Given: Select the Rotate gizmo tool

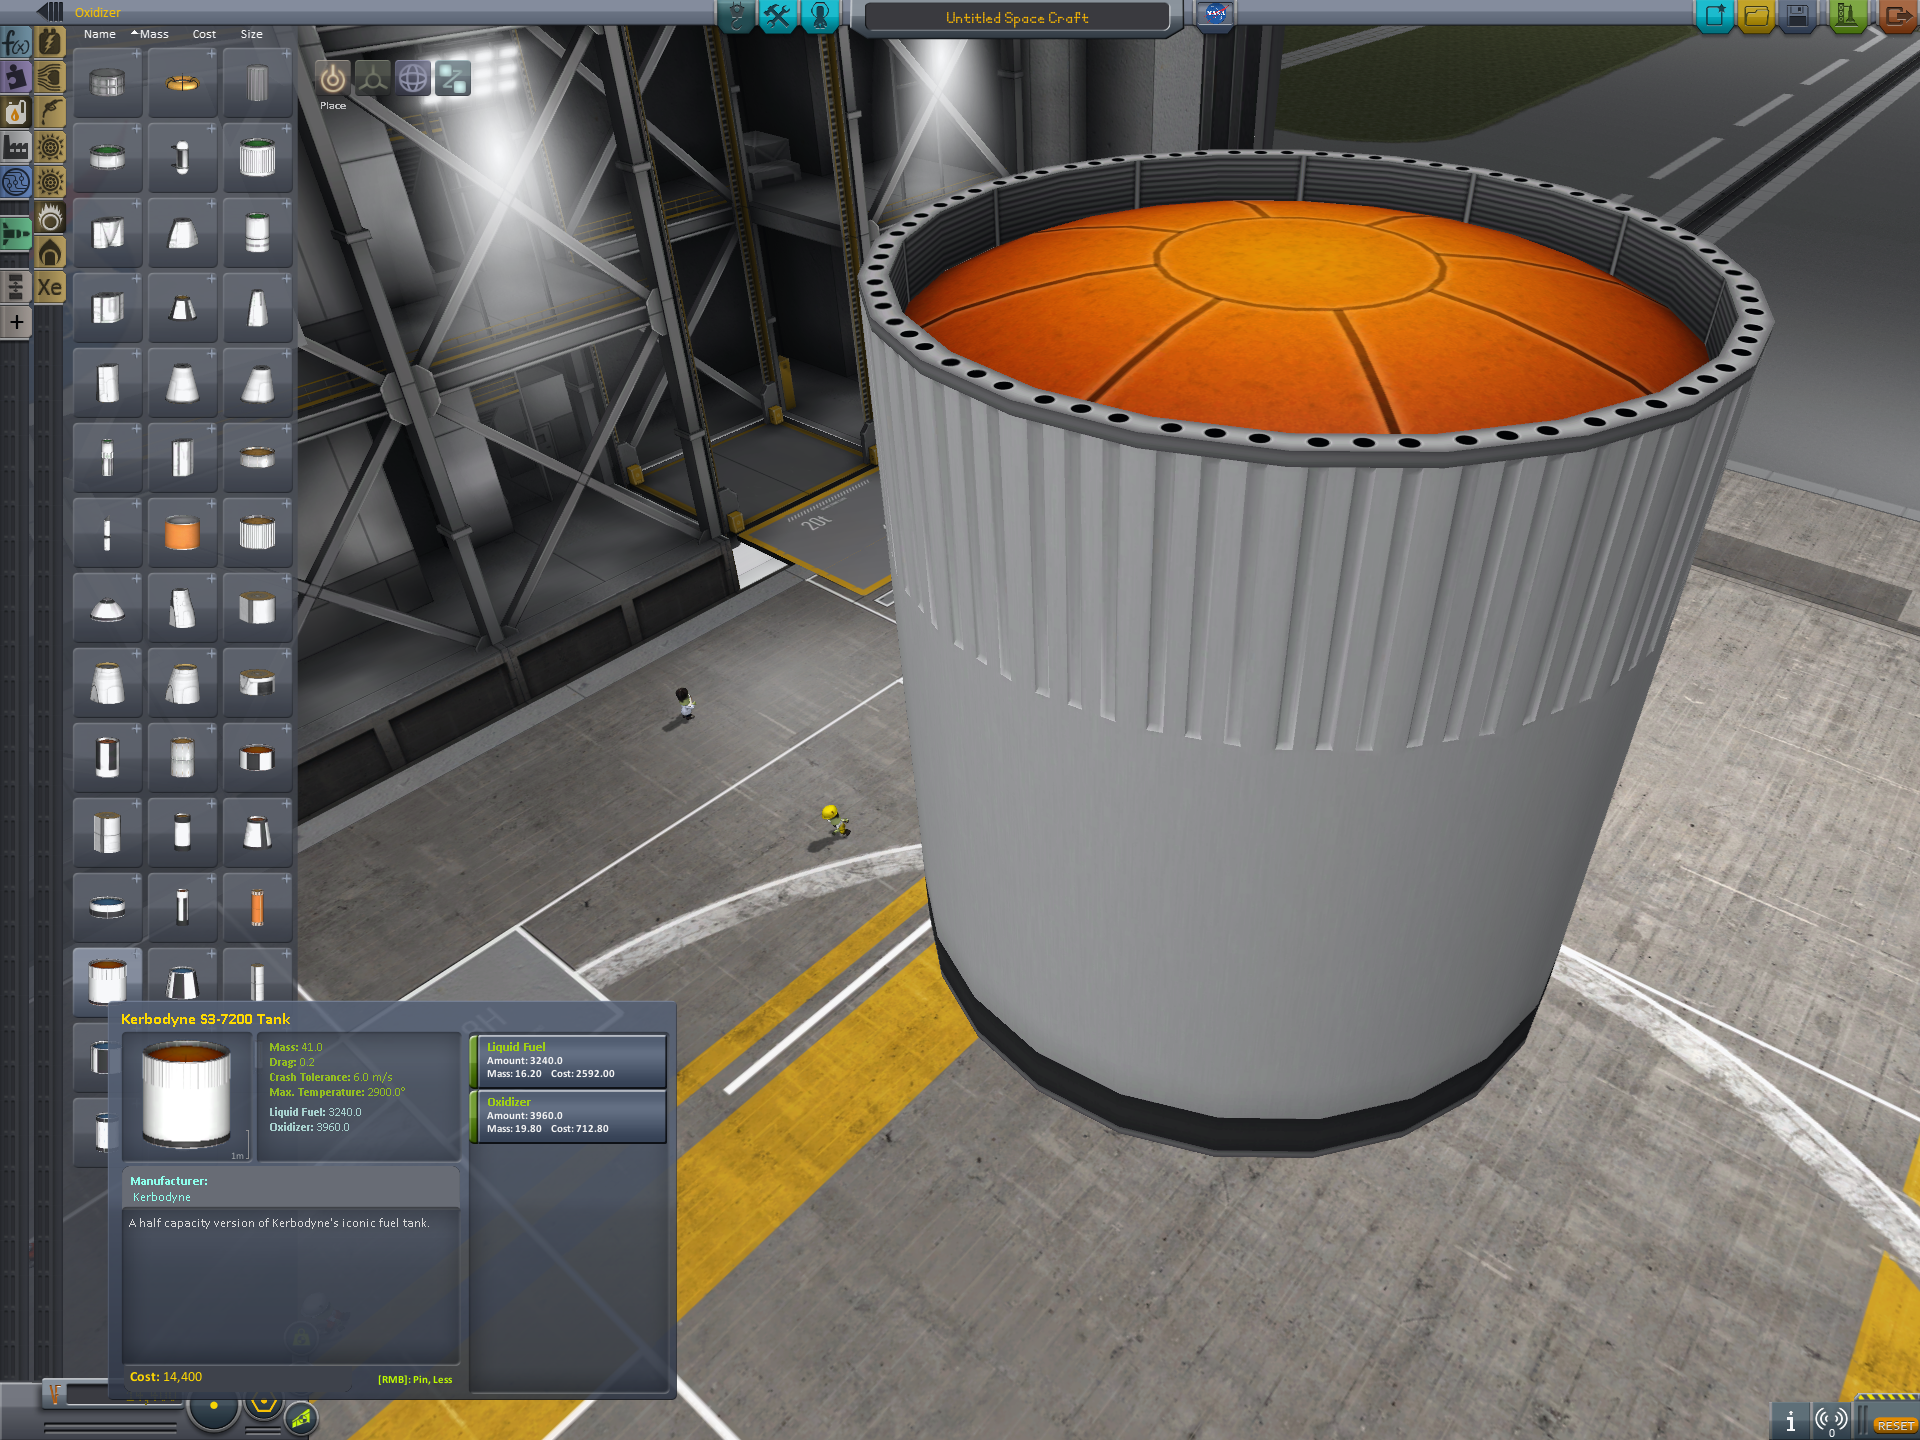Looking at the screenshot, I should tap(413, 78).
